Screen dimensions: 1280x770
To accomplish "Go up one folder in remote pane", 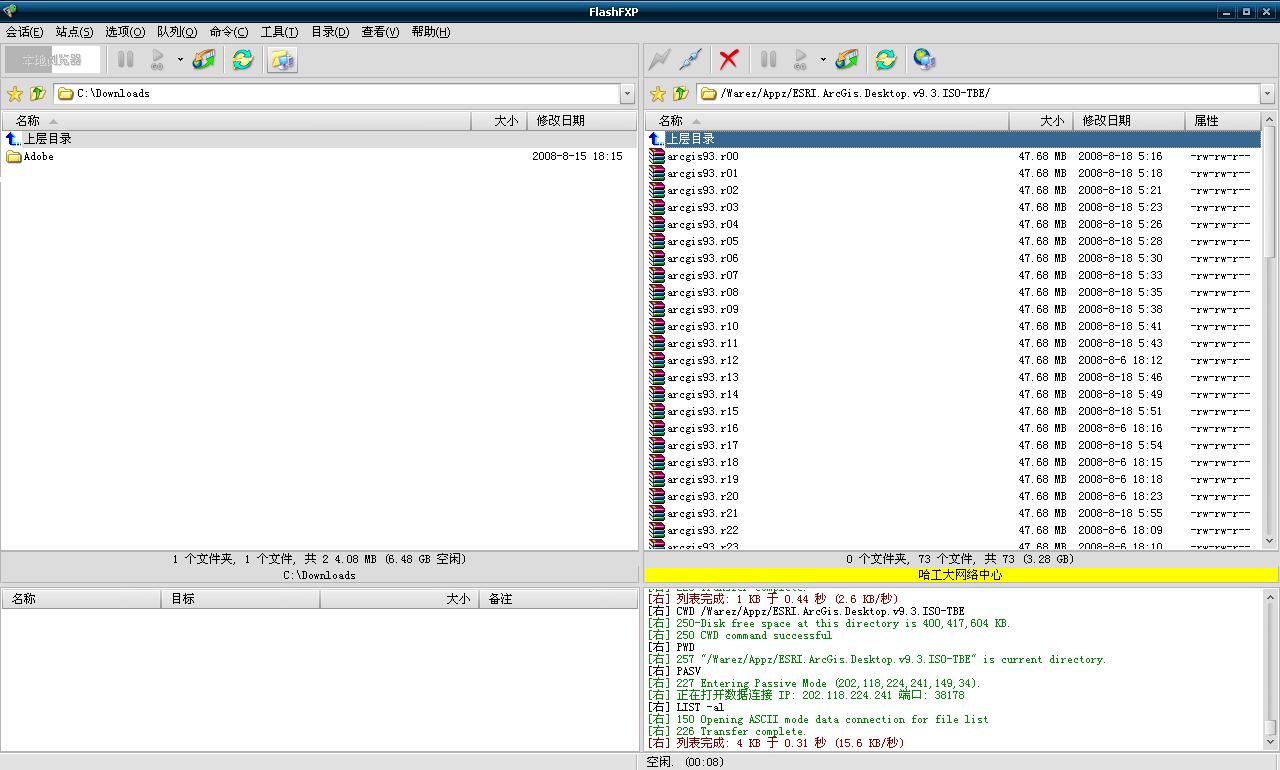I will tap(680, 93).
